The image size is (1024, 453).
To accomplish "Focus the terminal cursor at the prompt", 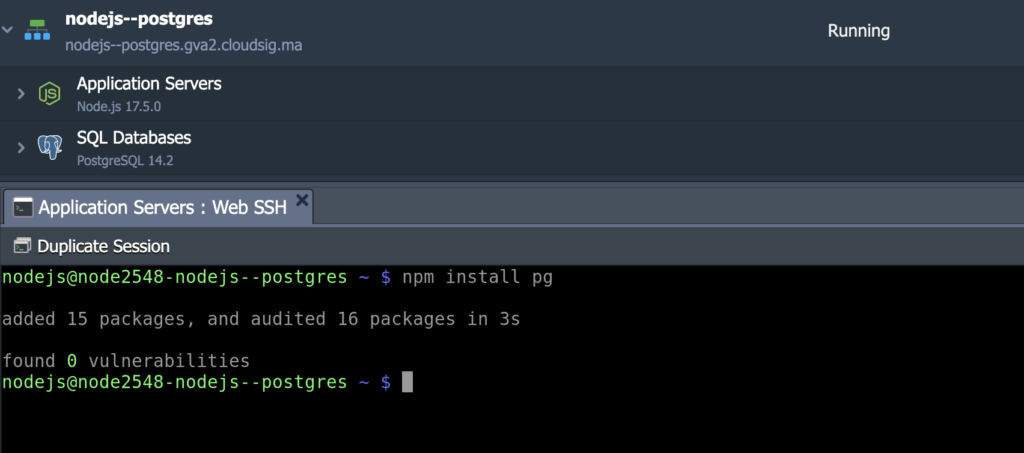I will pyautogui.click(x=407, y=382).
